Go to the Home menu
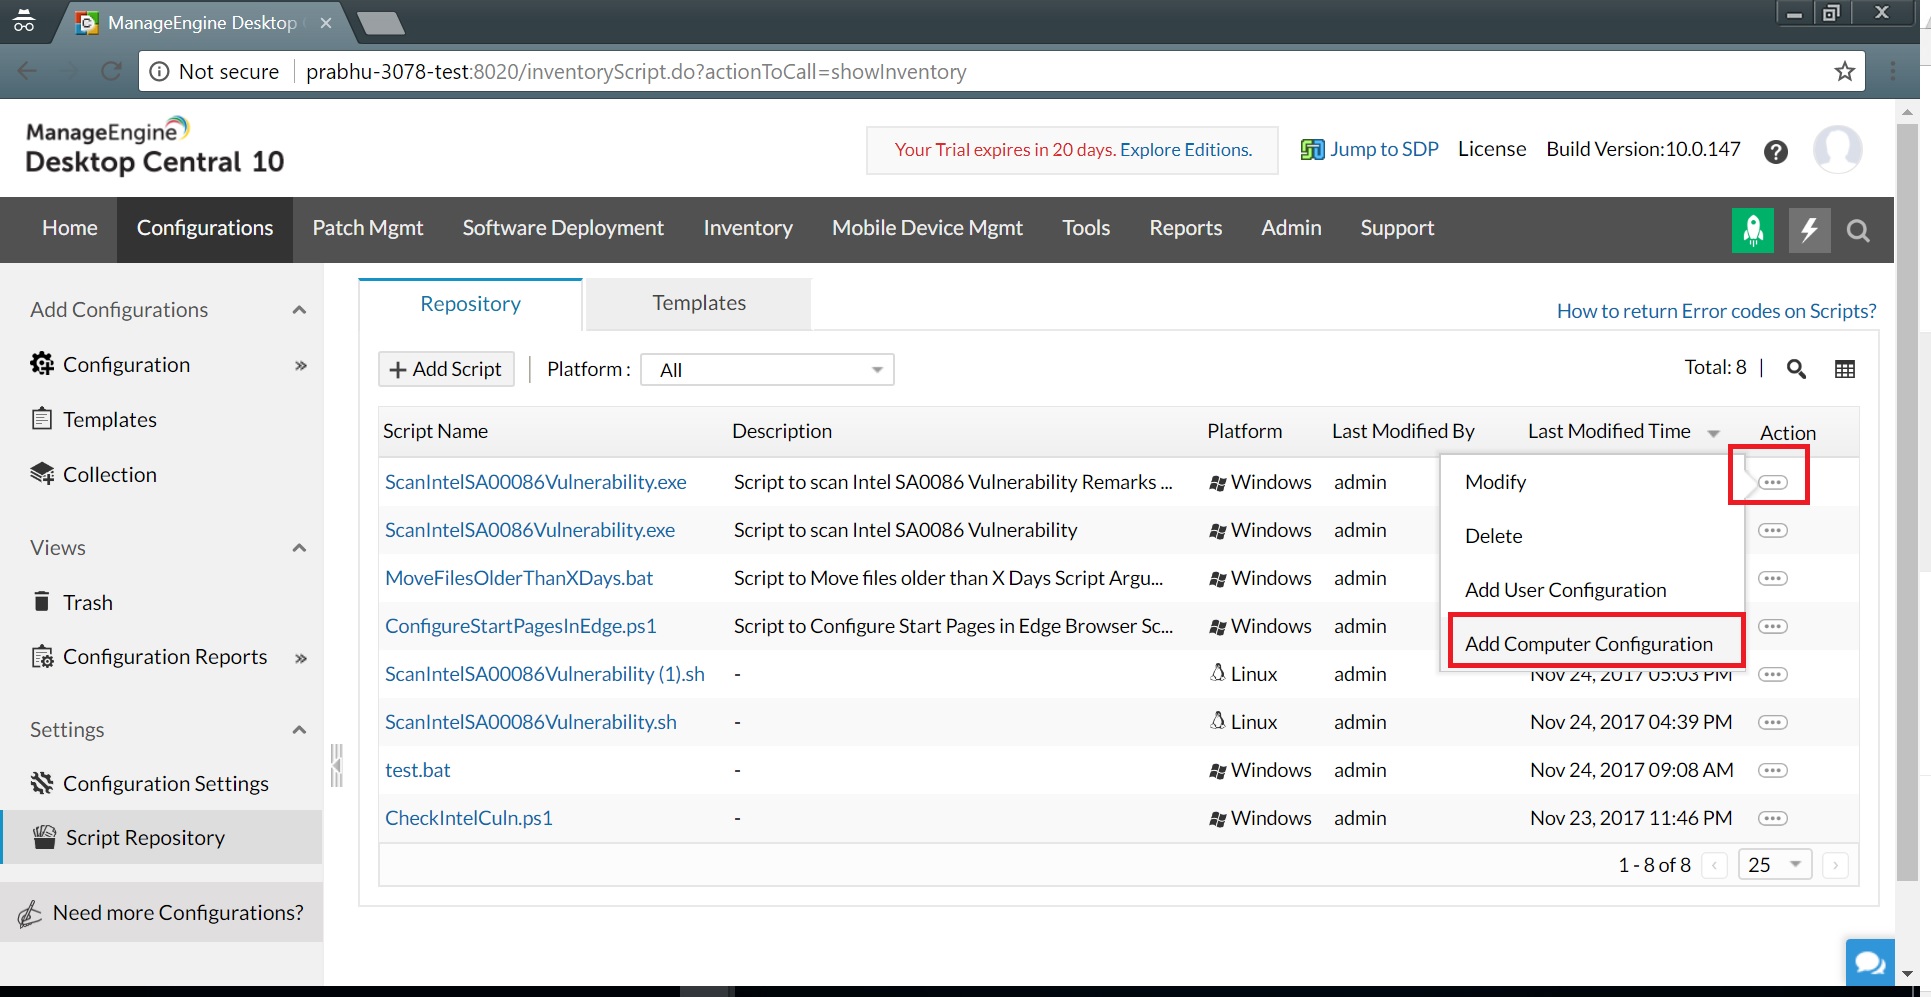This screenshot has height=997, width=1931. [x=69, y=228]
